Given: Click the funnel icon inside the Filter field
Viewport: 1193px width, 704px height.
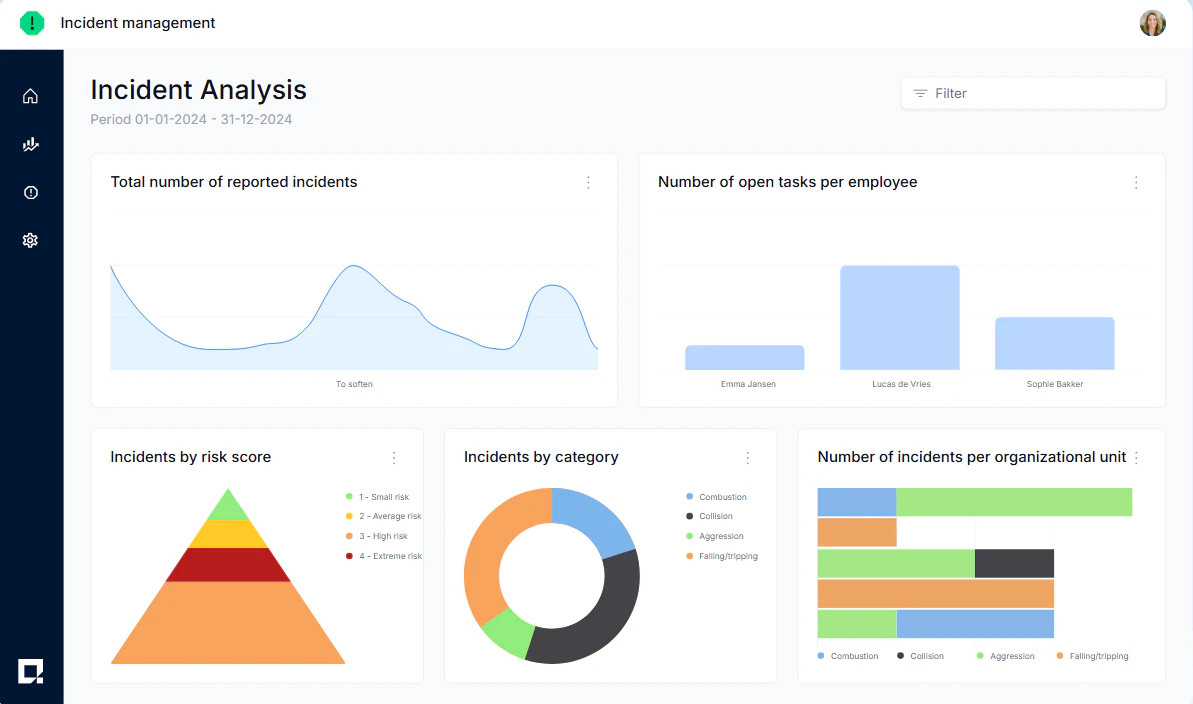Looking at the screenshot, I should (x=919, y=93).
